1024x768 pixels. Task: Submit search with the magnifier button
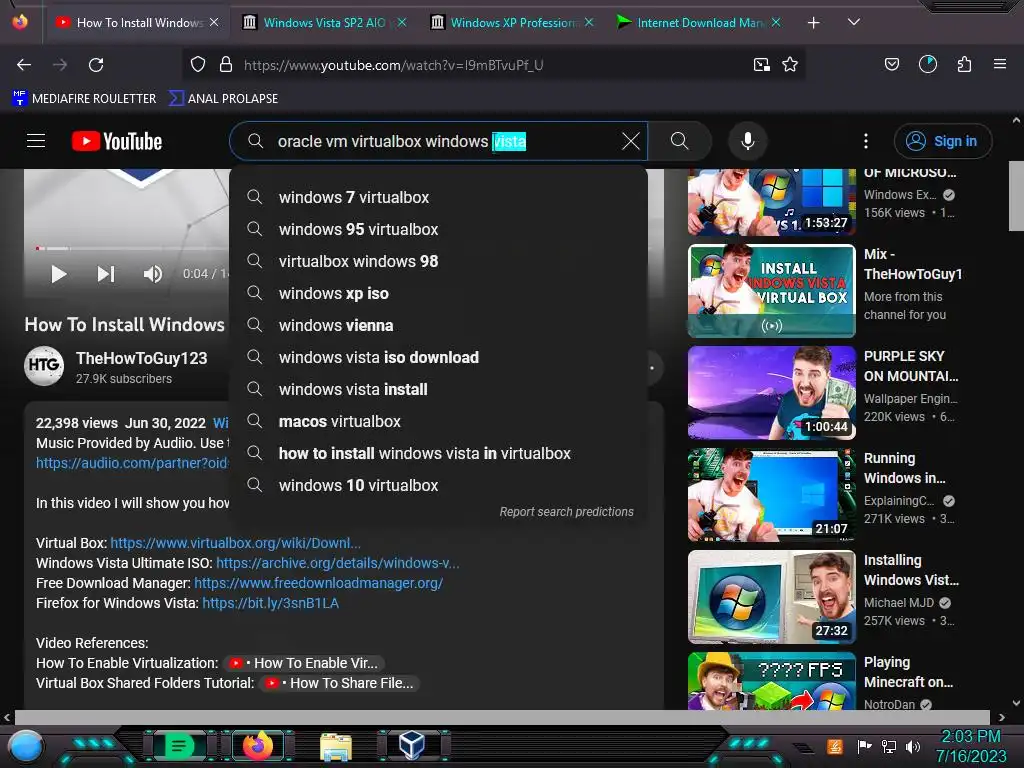pos(680,141)
